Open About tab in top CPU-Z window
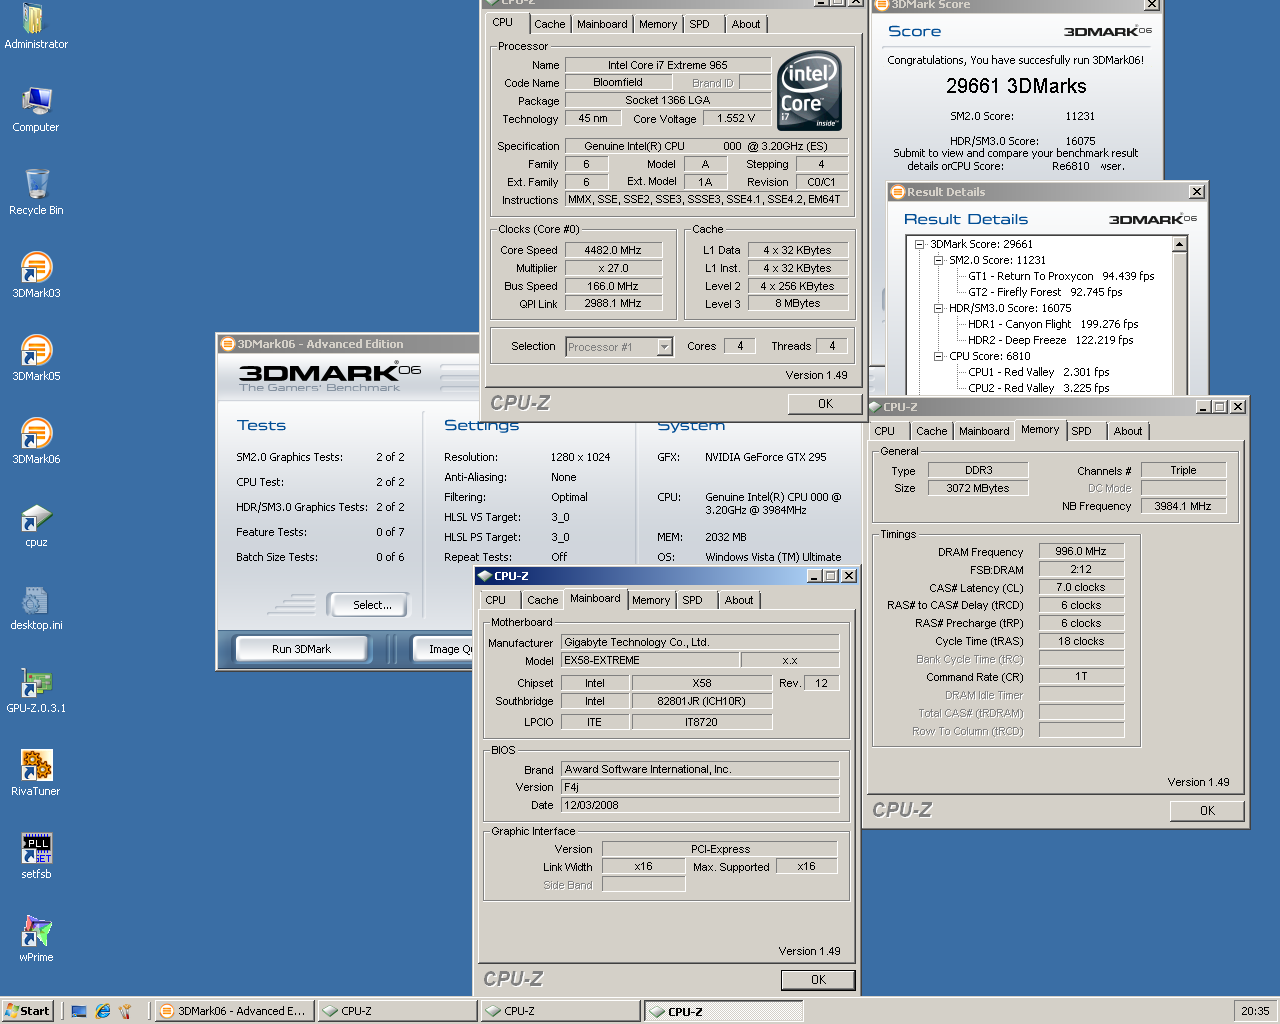 (x=746, y=24)
